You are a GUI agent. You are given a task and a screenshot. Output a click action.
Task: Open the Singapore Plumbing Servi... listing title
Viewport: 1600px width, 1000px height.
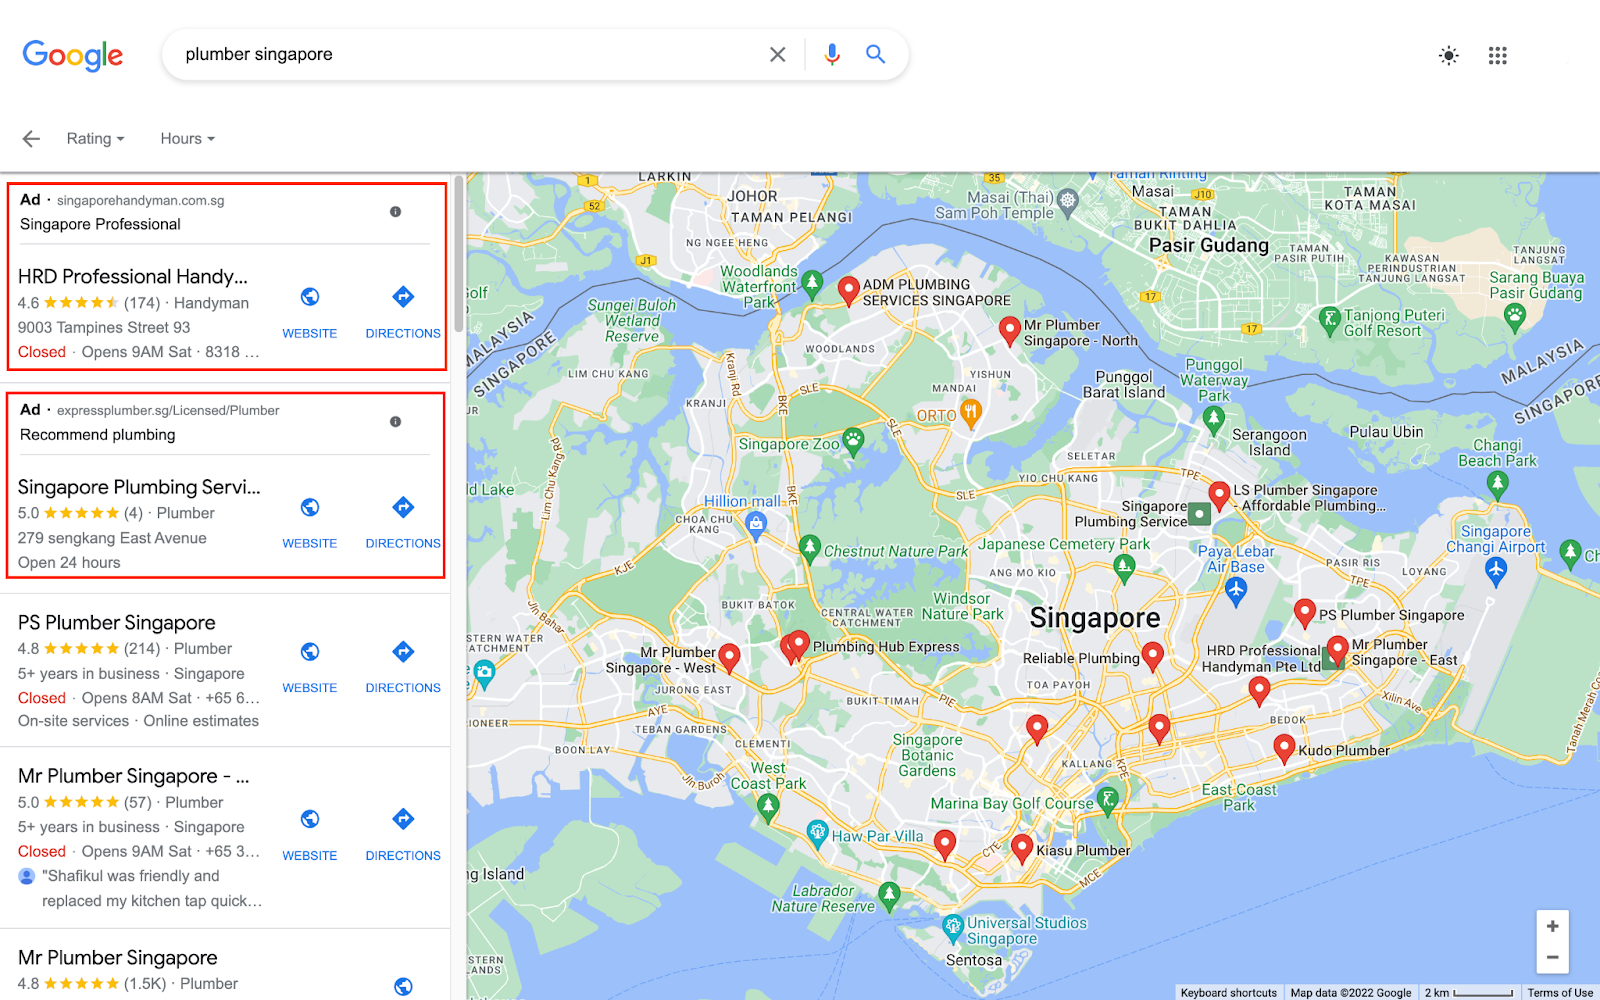pyautogui.click(x=139, y=487)
